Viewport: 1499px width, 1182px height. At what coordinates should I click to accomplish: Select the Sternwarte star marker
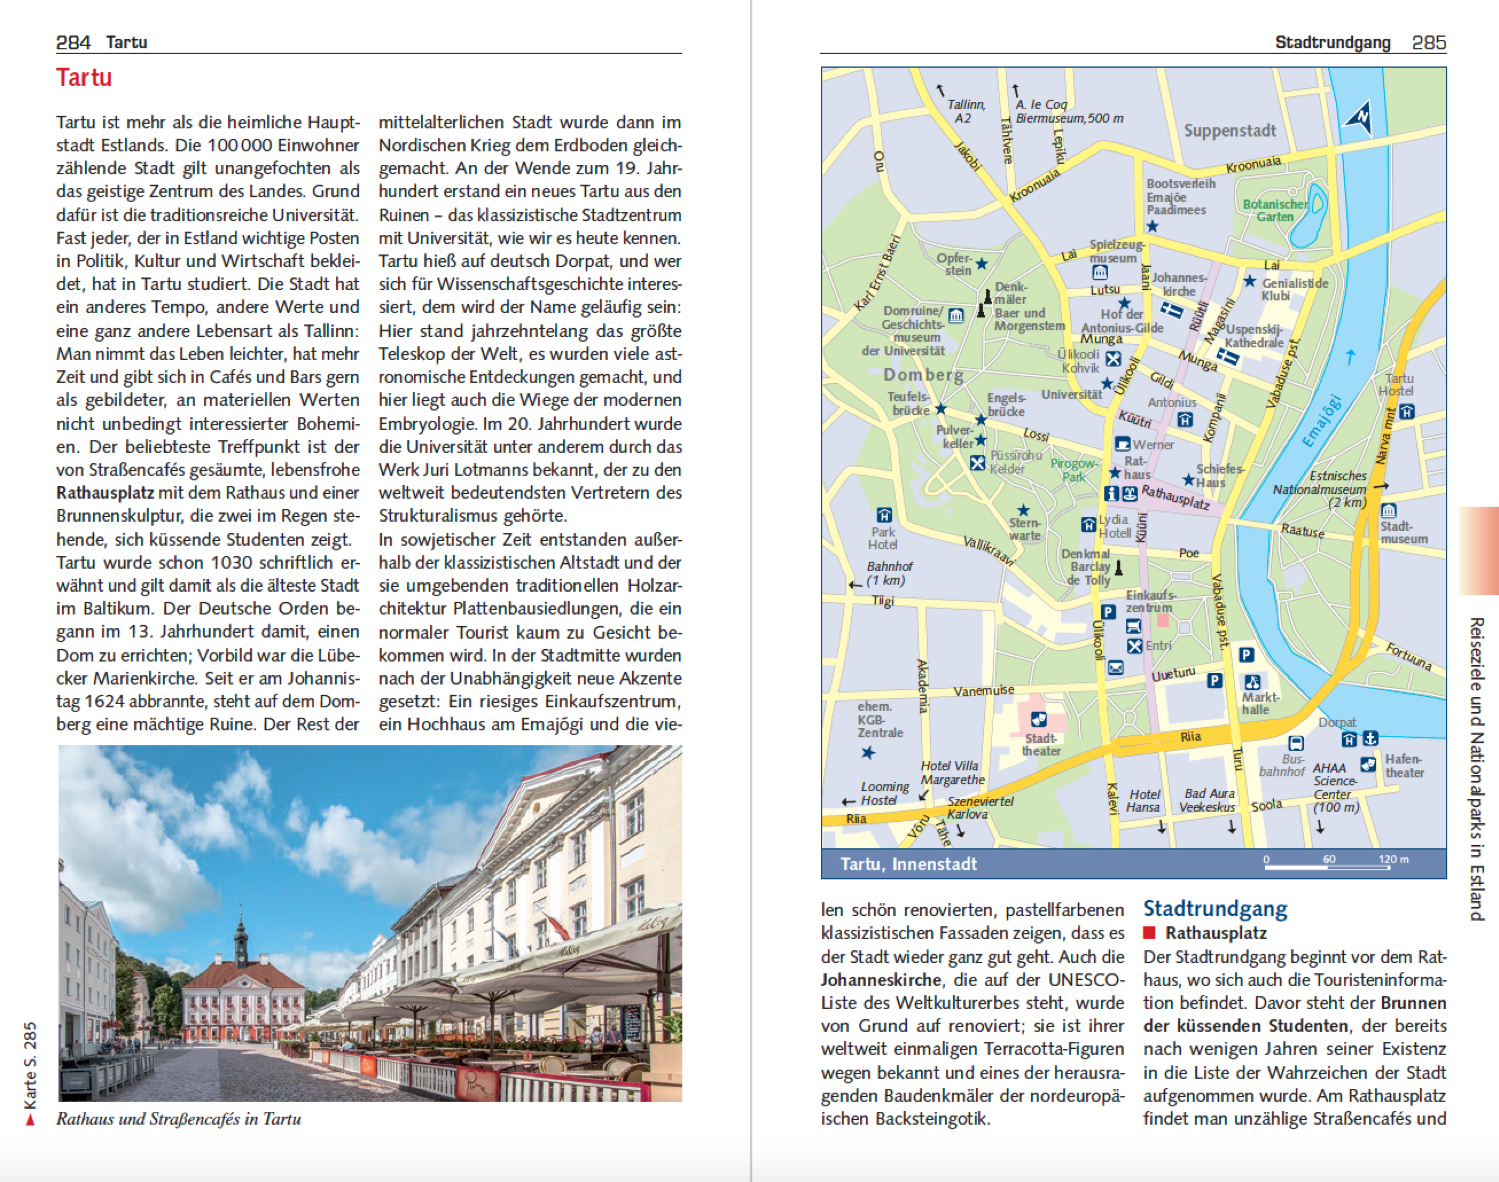(x=1023, y=510)
